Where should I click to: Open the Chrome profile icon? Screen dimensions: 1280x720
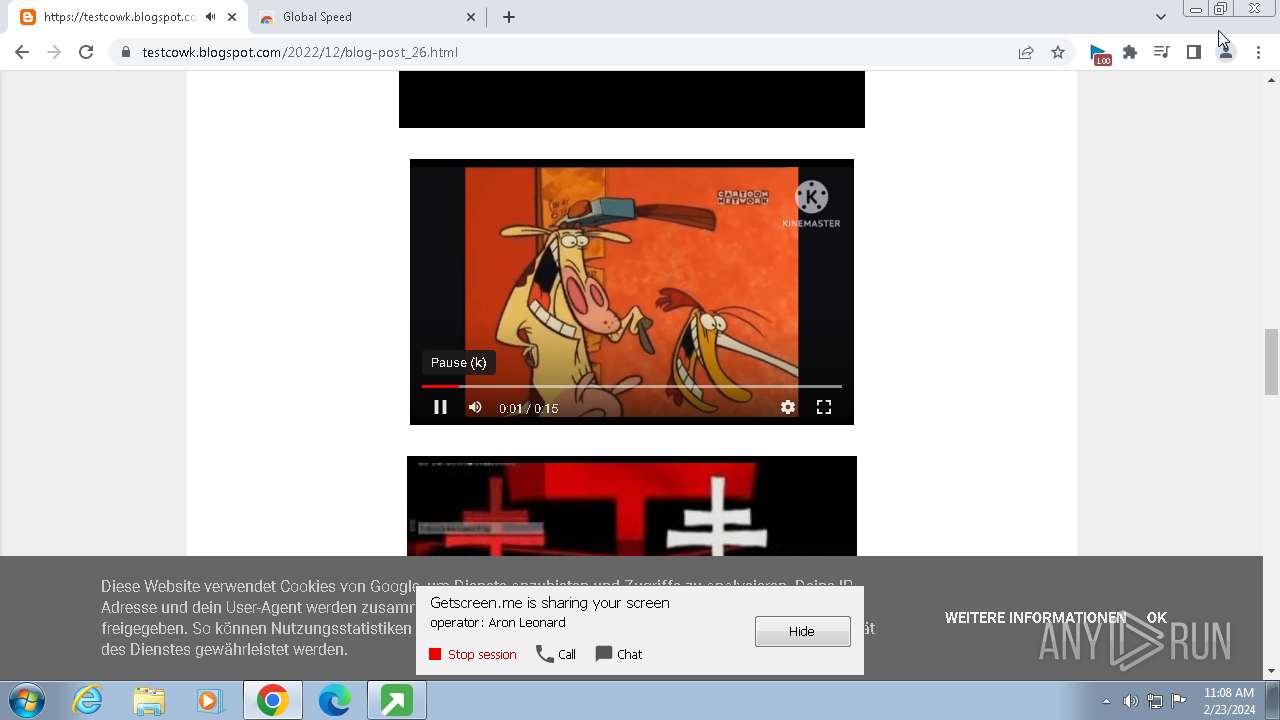1225,52
